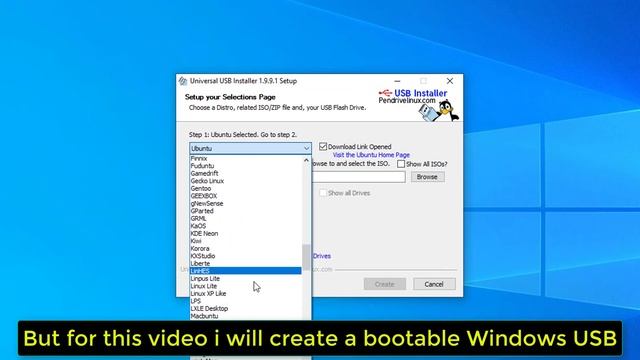The image size is (640, 360).
Task: Open the Ubuntu distro dropdown arrow
Action: [306, 149]
